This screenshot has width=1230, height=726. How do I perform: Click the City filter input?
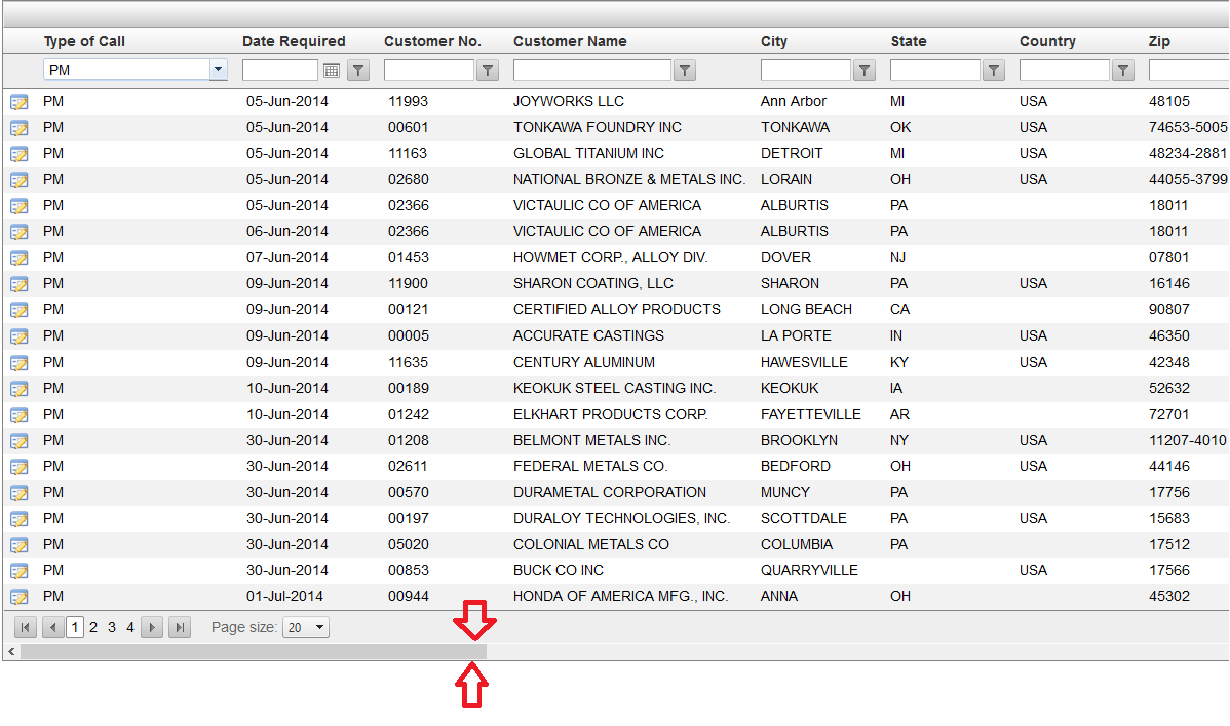coord(806,70)
